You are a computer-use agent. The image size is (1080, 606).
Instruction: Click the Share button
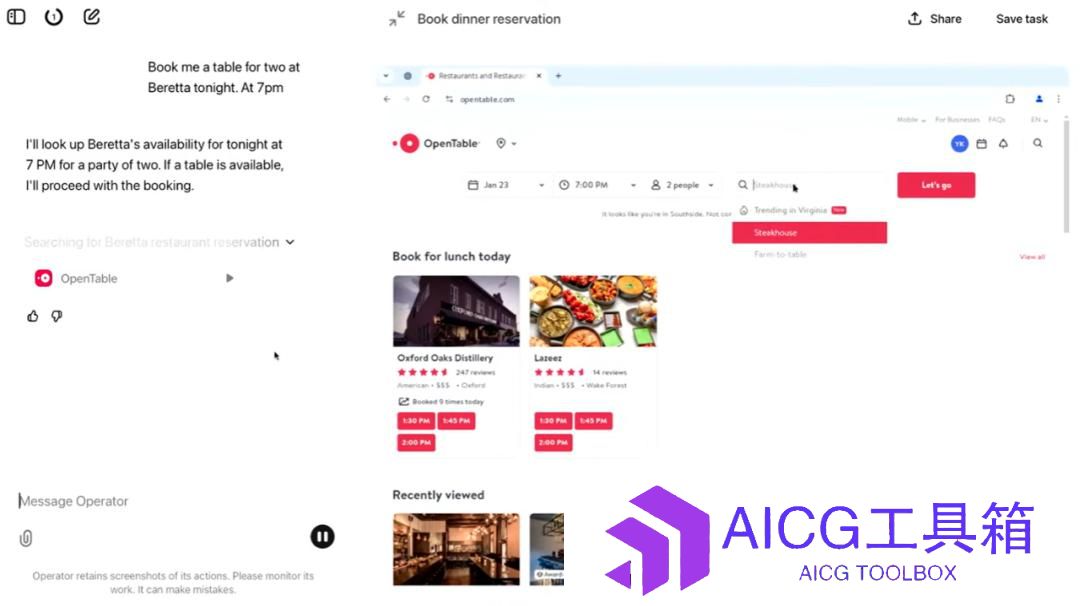pos(935,19)
